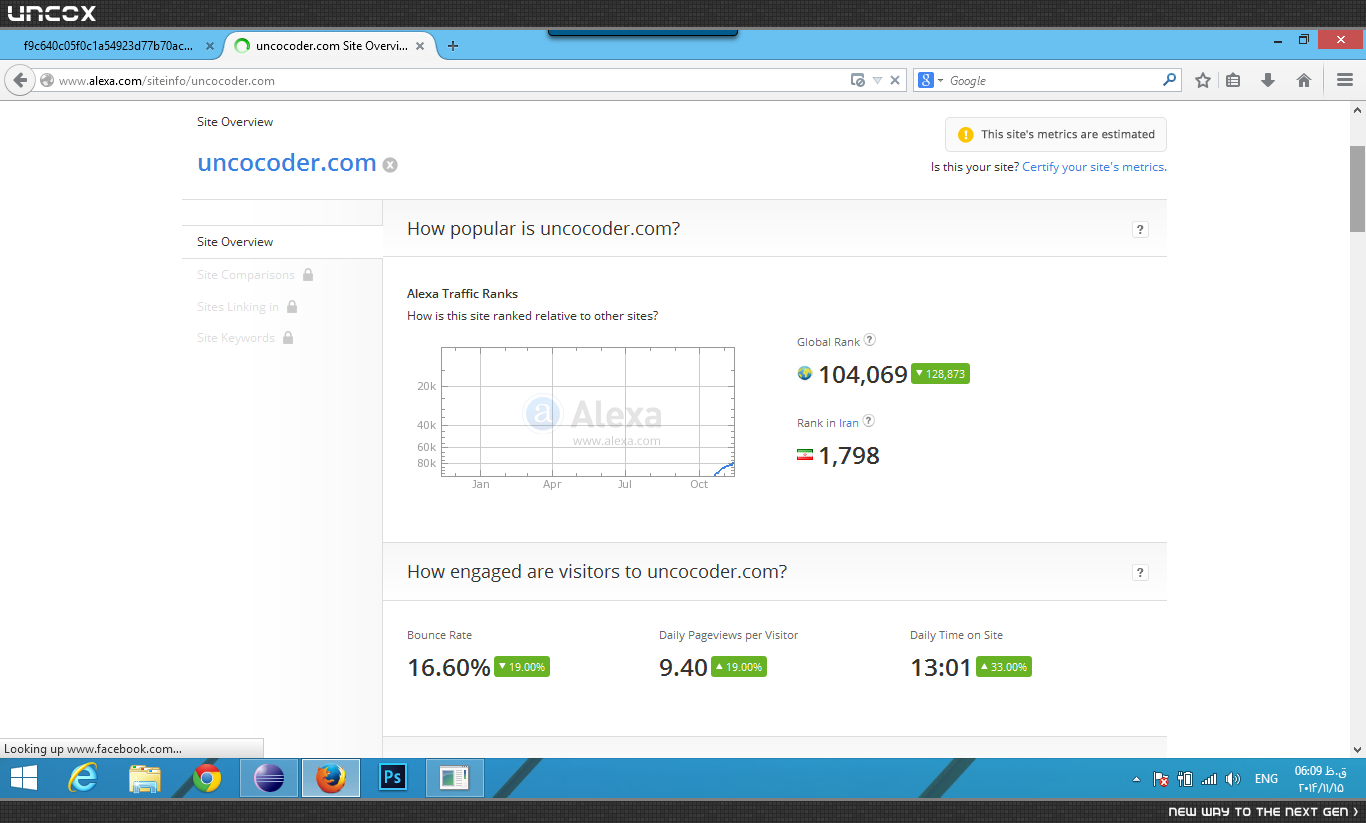This screenshot has height=823, width=1366.
Task: Click the Daily Time on Site 33.00% badge
Action: (1004, 667)
